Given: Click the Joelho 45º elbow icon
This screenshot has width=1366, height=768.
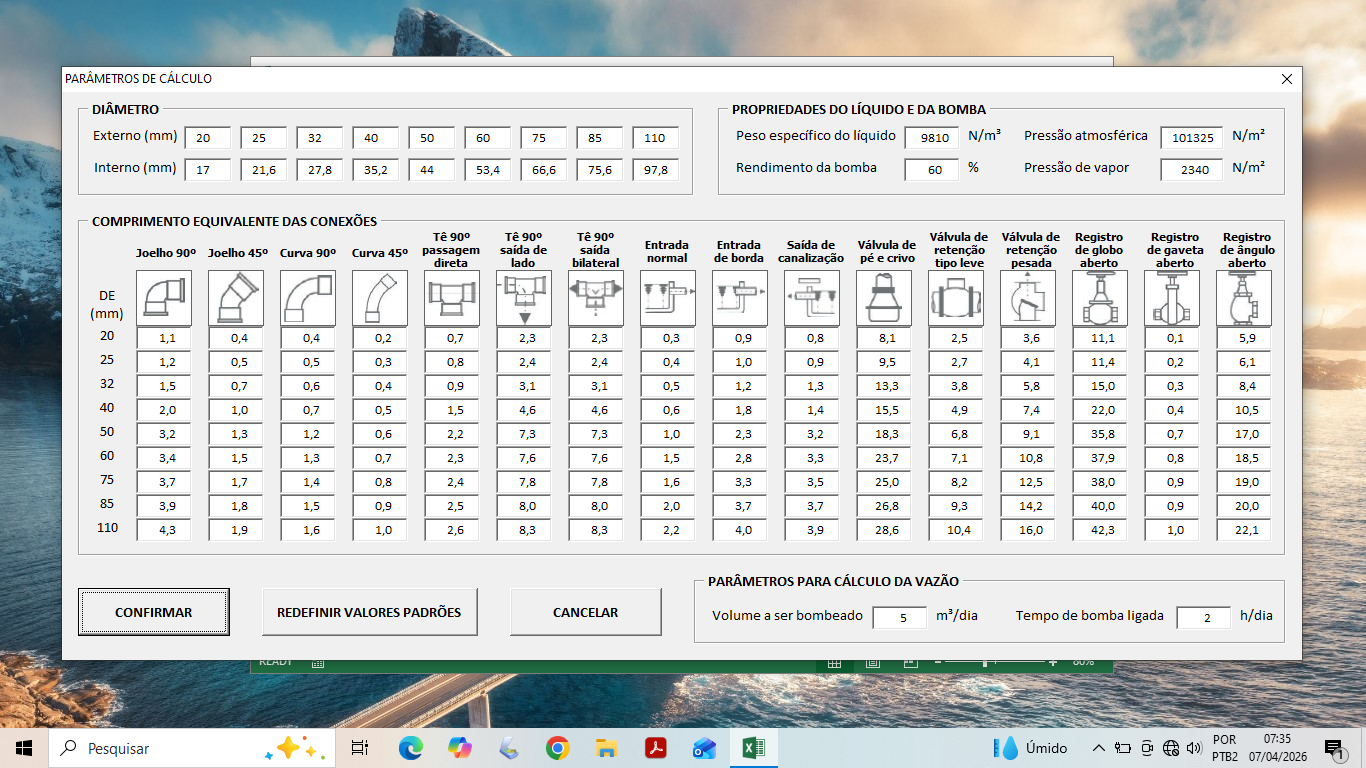Looking at the screenshot, I should (236, 298).
